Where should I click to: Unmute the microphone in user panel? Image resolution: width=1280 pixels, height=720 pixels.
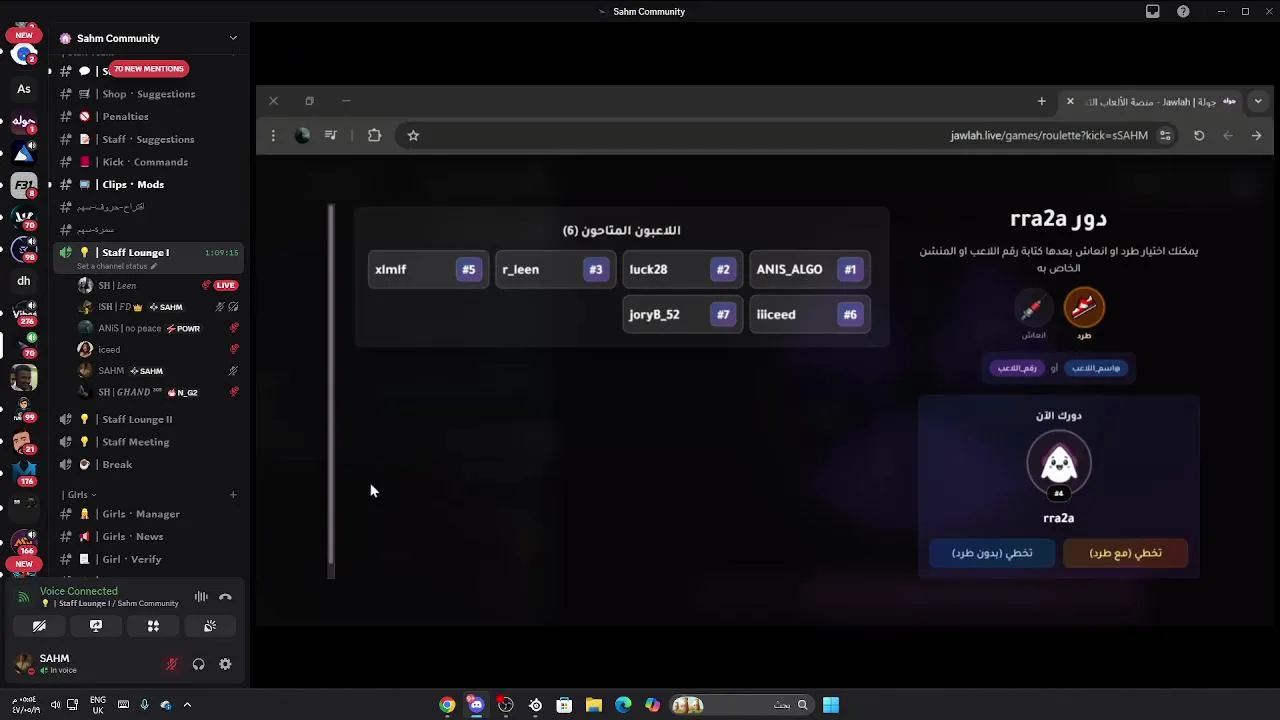(x=172, y=664)
